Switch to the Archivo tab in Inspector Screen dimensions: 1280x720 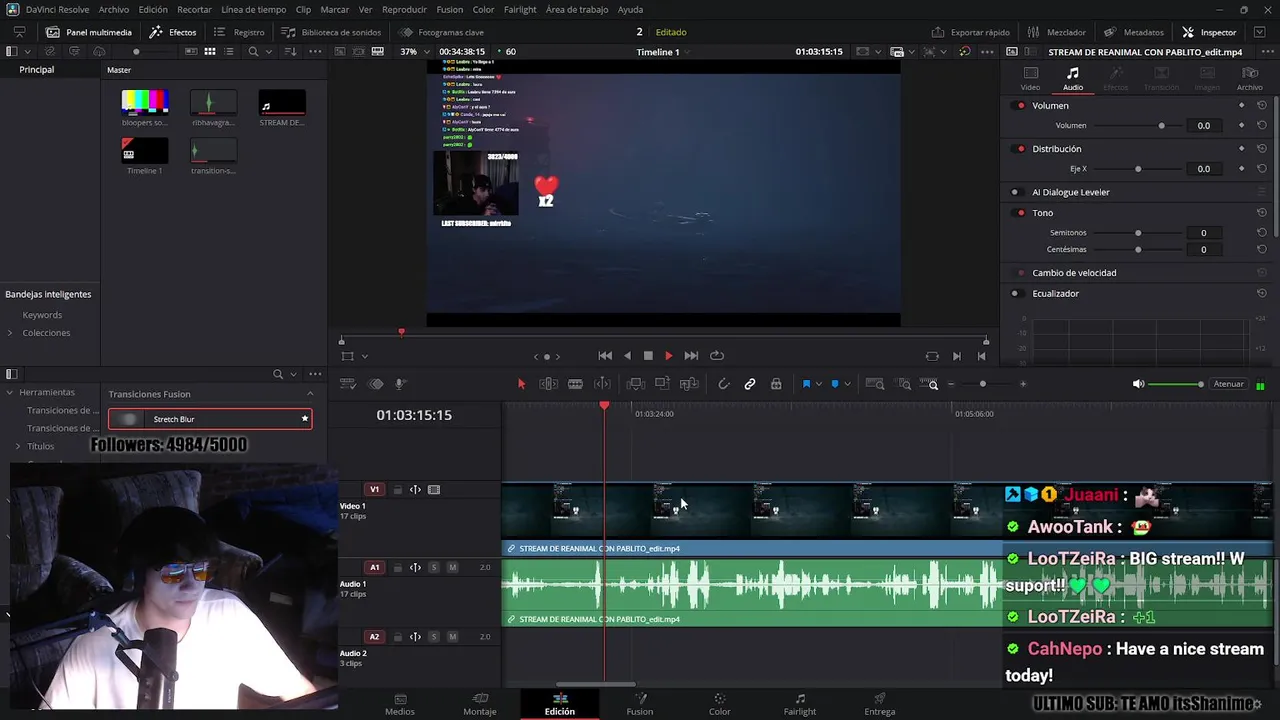pos(1250,79)
